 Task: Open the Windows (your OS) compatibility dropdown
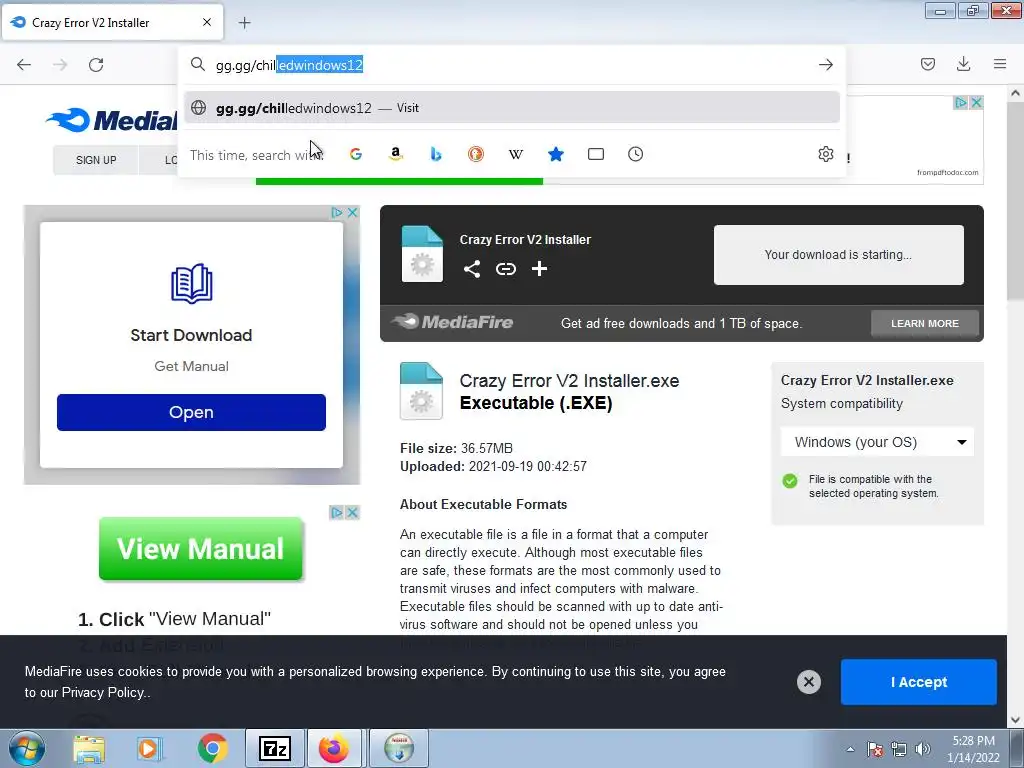coord(877,442)
